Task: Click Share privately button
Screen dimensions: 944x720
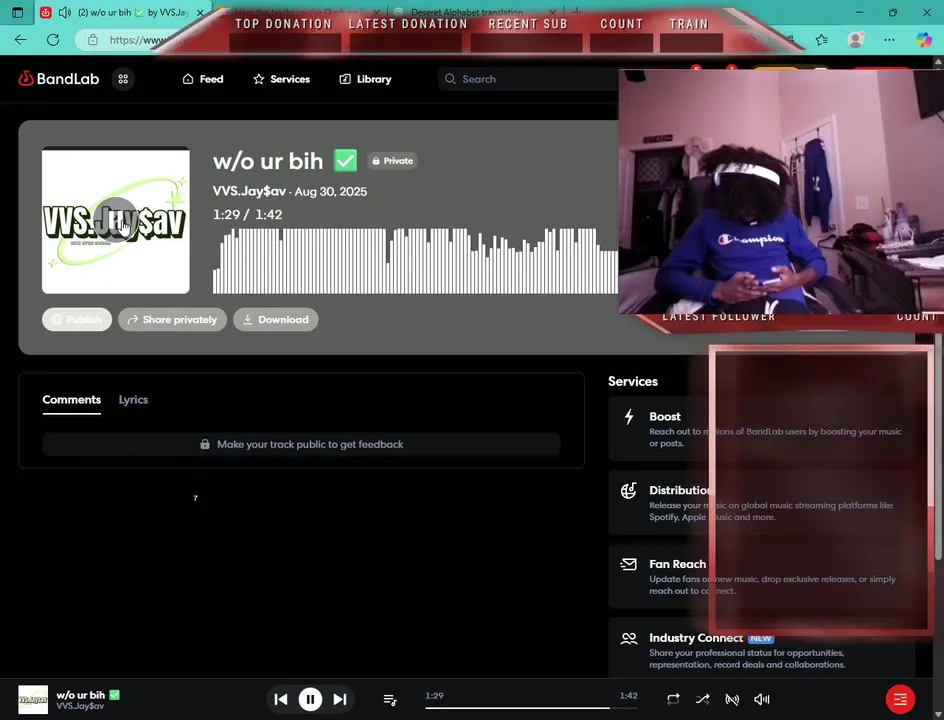Action: [172, 319]
